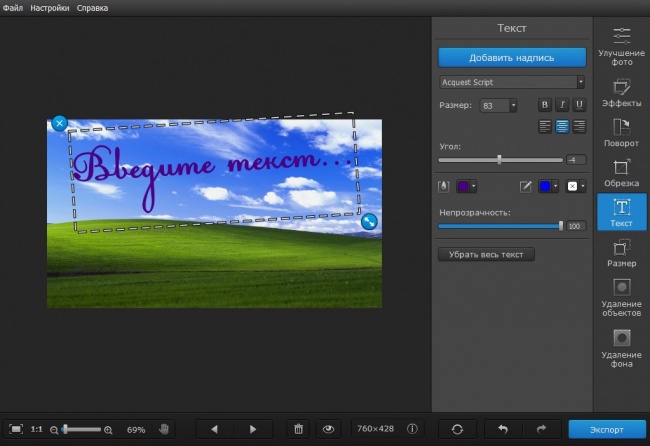
Task: Select the Обрезка crop tool
Action: [x=621, y=172]
